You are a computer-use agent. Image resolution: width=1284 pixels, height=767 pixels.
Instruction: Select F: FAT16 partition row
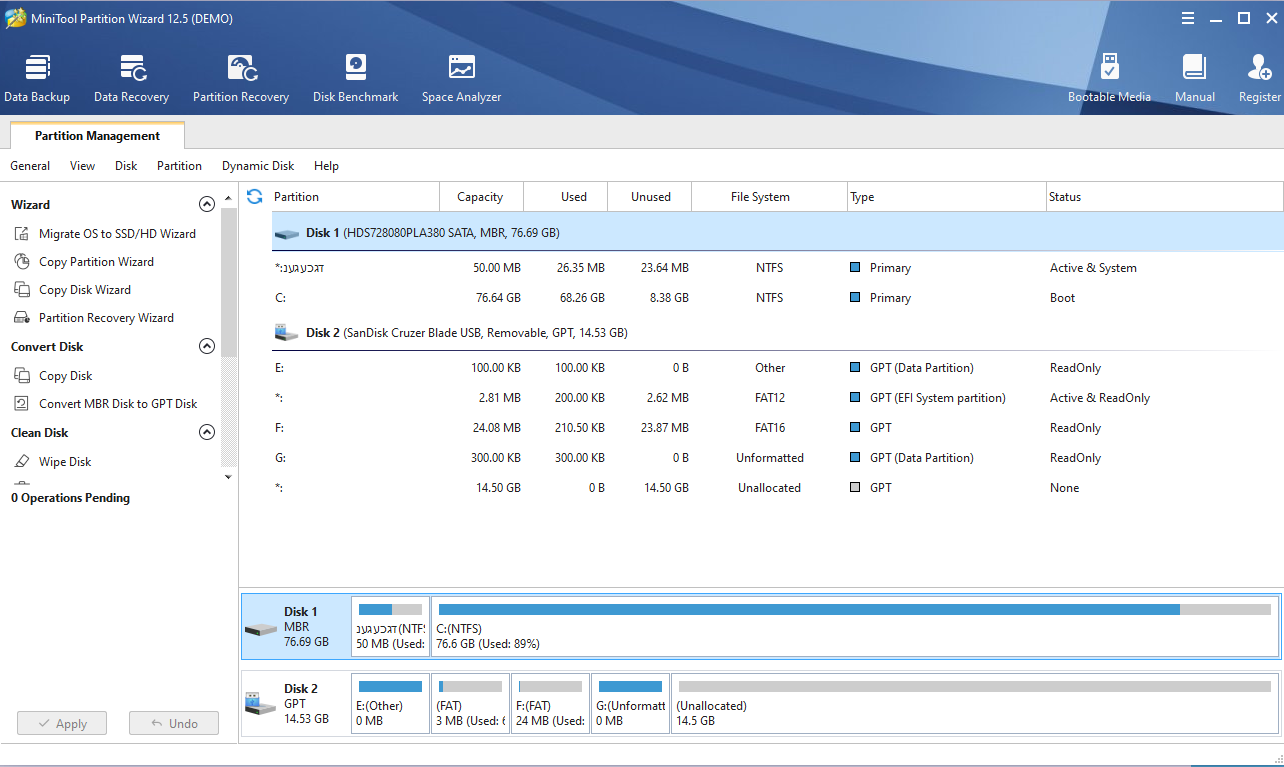[777, 428]
